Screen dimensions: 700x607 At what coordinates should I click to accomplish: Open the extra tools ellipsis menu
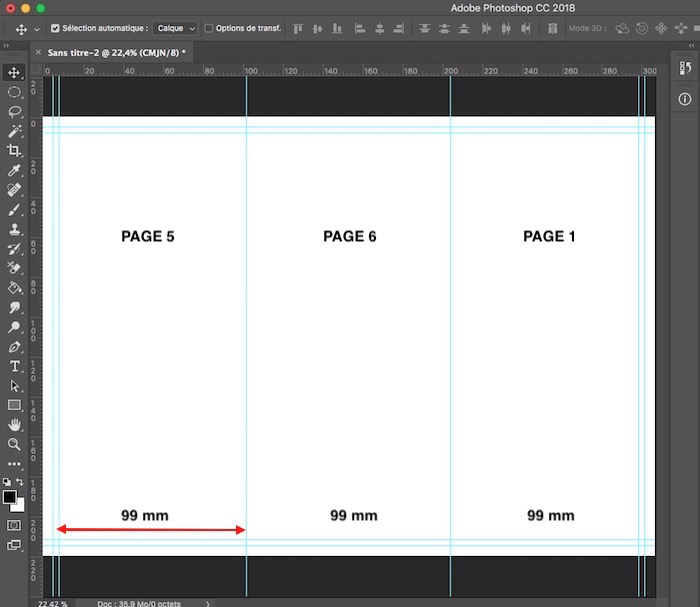(x=14, y=464)
